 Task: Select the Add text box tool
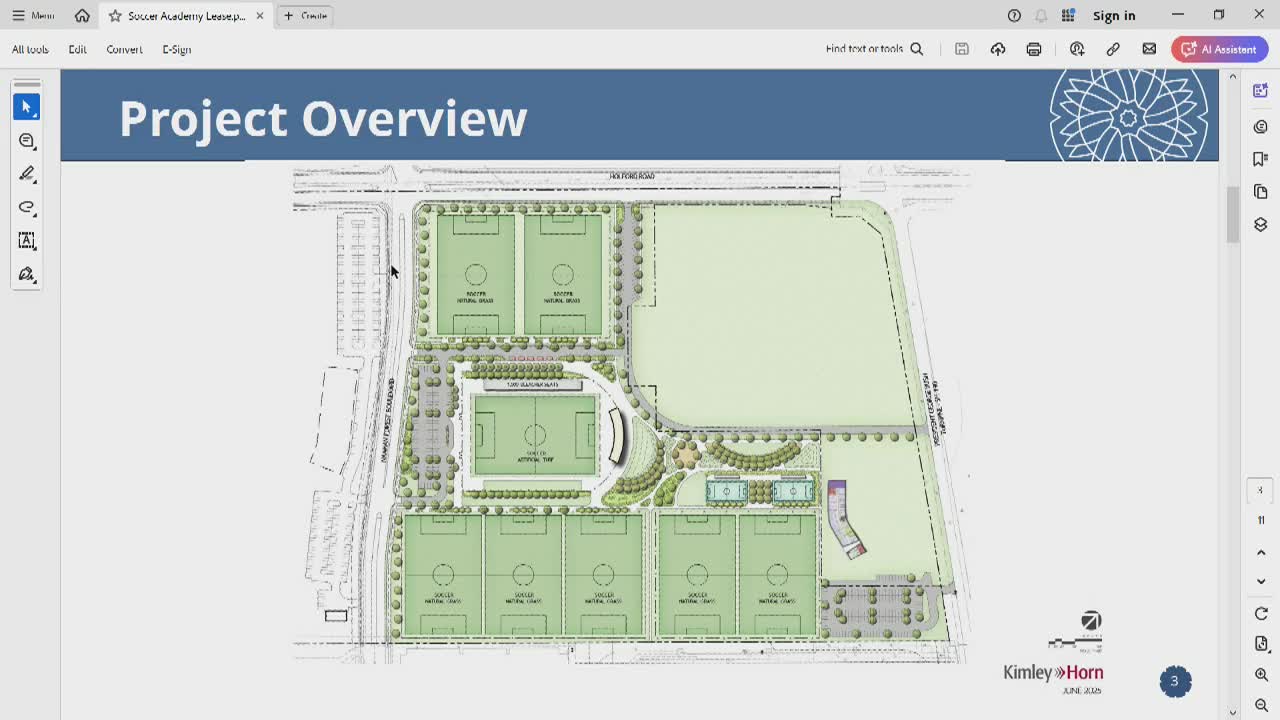(x=27, y=241)
